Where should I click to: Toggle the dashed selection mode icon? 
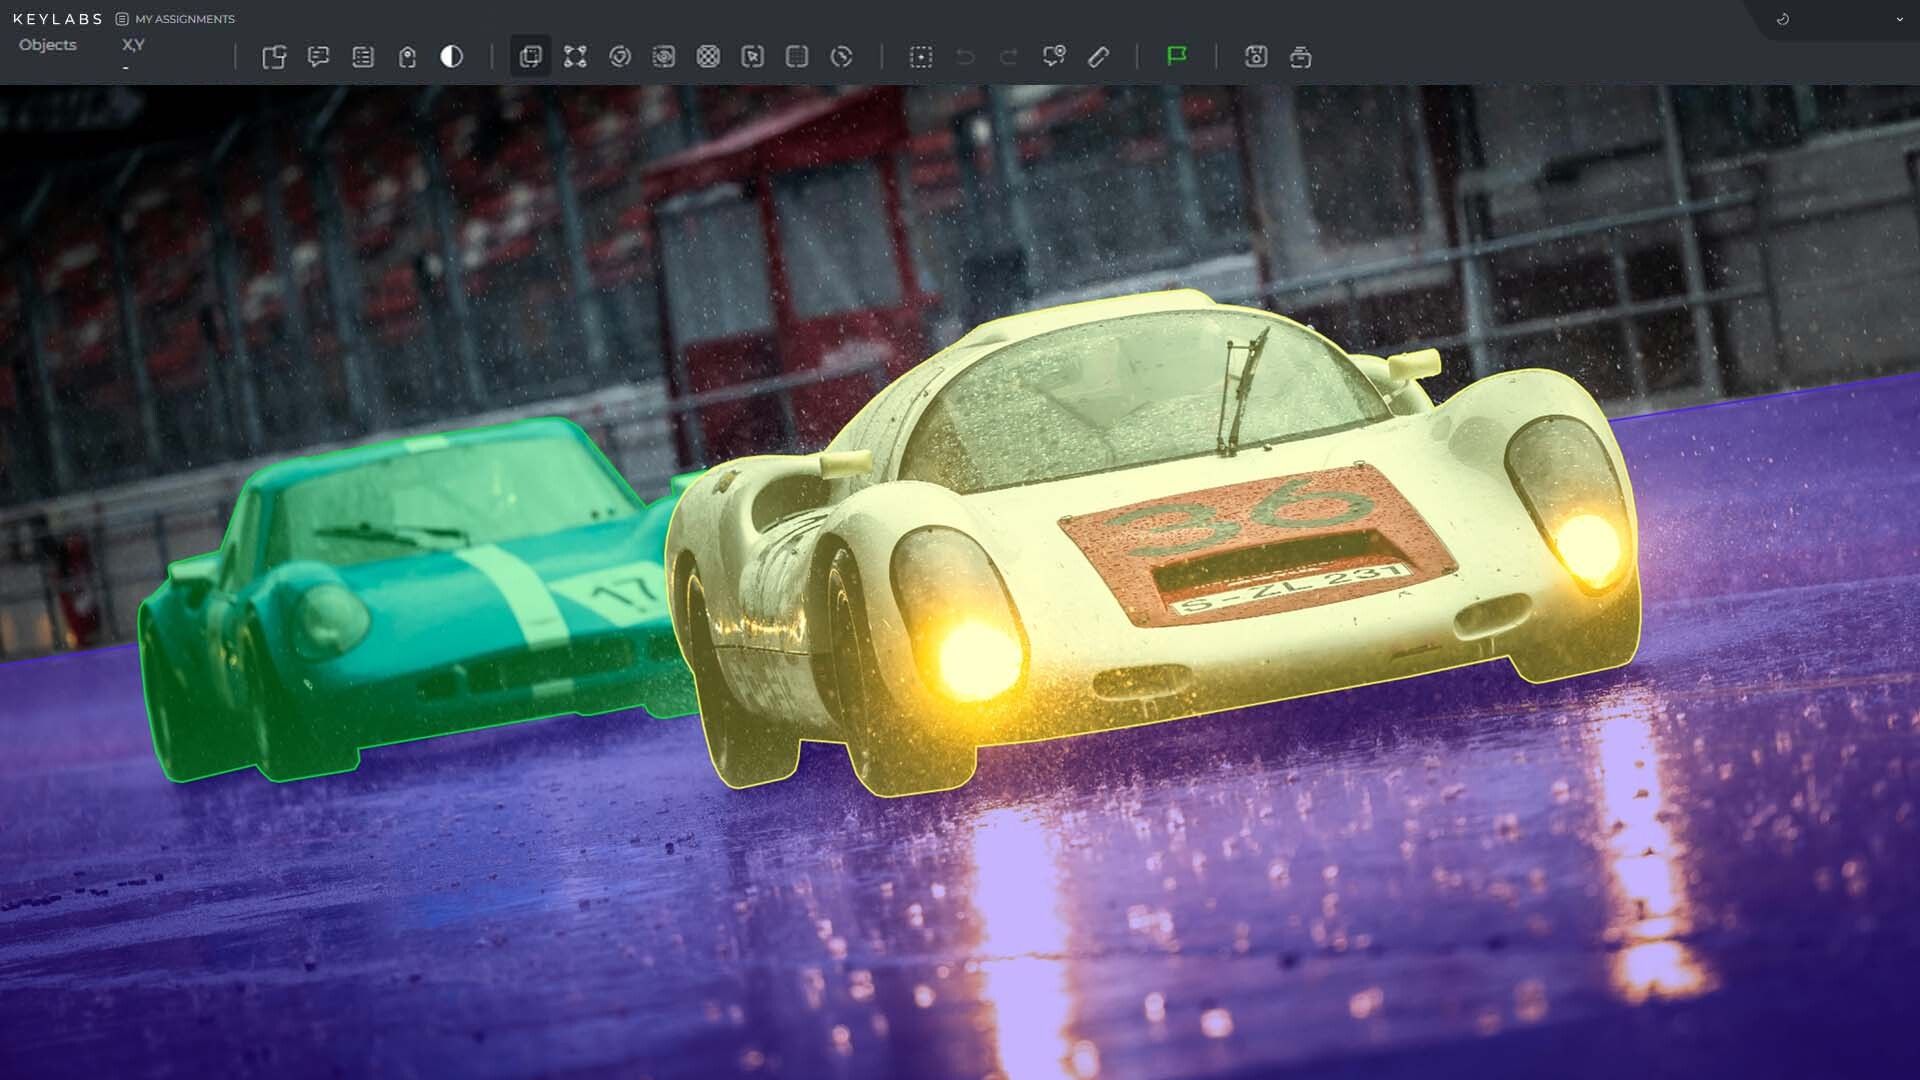click(x=921, y=58)
